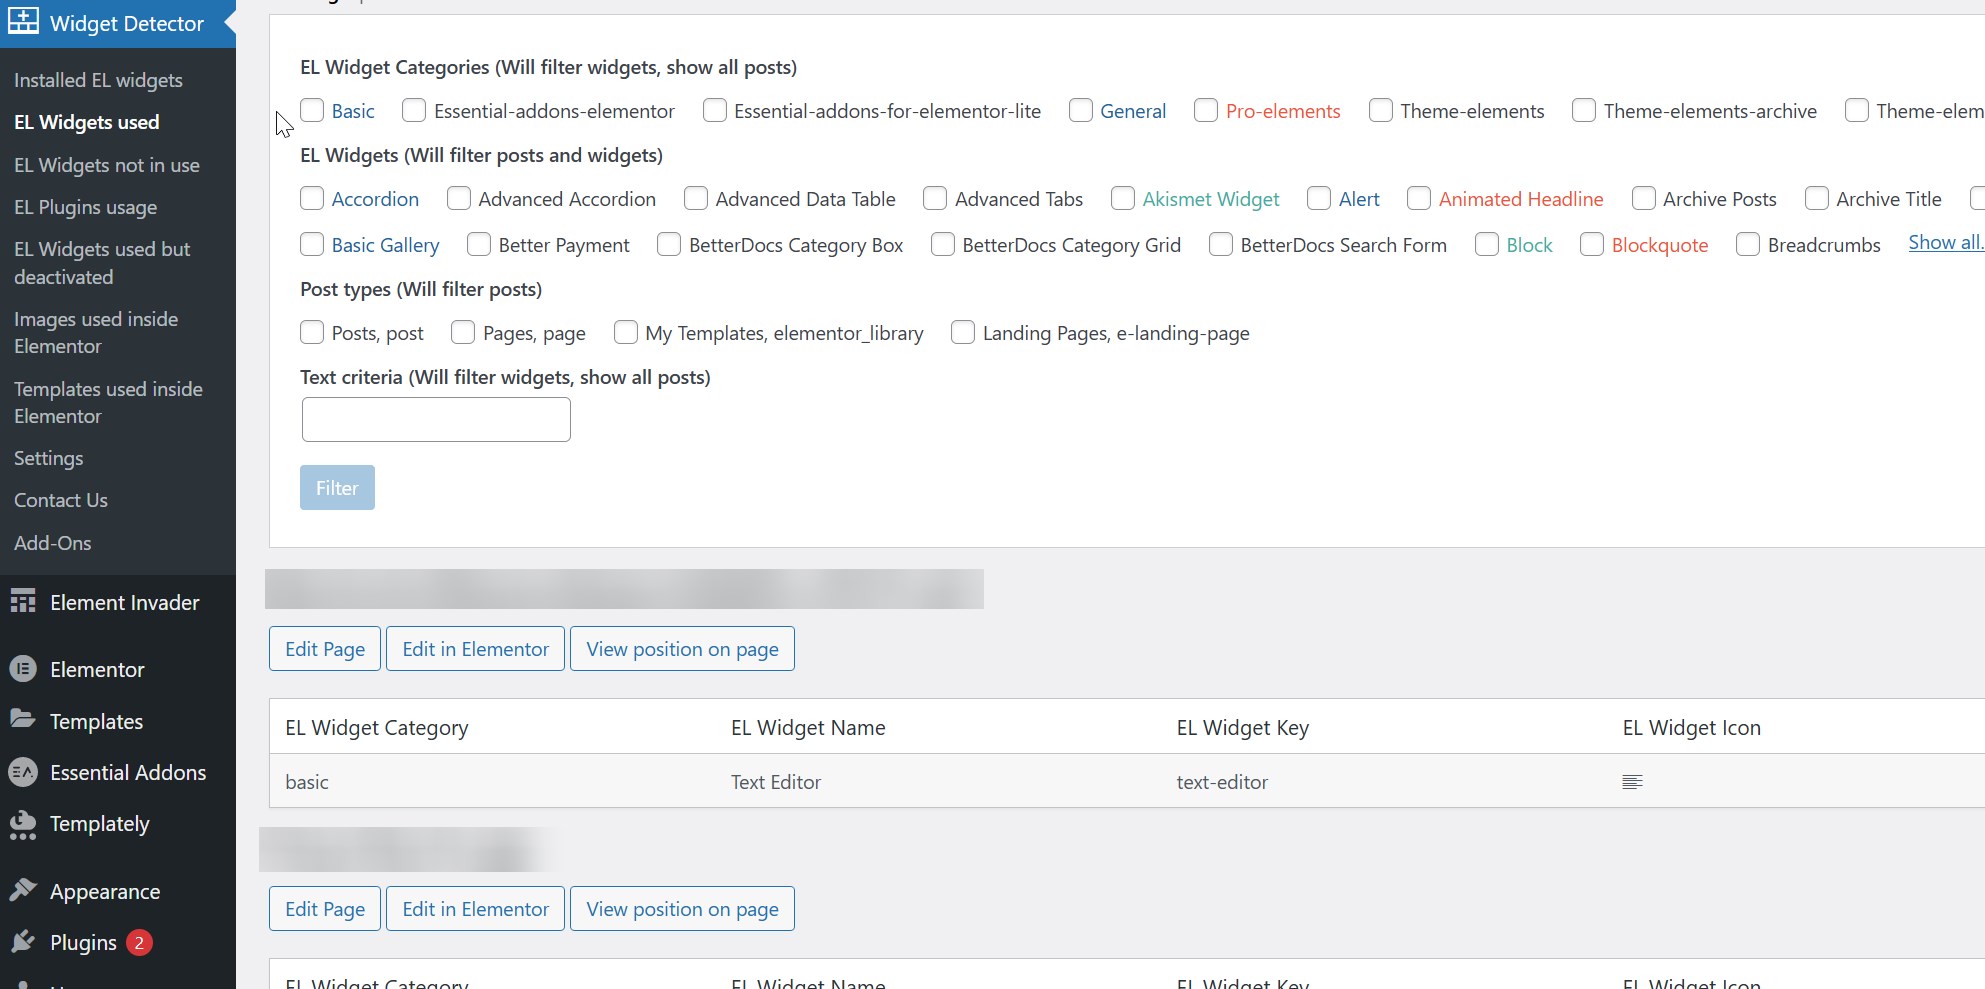The height and width of the screenshot is (989, 1985).
Task: Click the Text Editor widget icon
Action: [1632, 782]
